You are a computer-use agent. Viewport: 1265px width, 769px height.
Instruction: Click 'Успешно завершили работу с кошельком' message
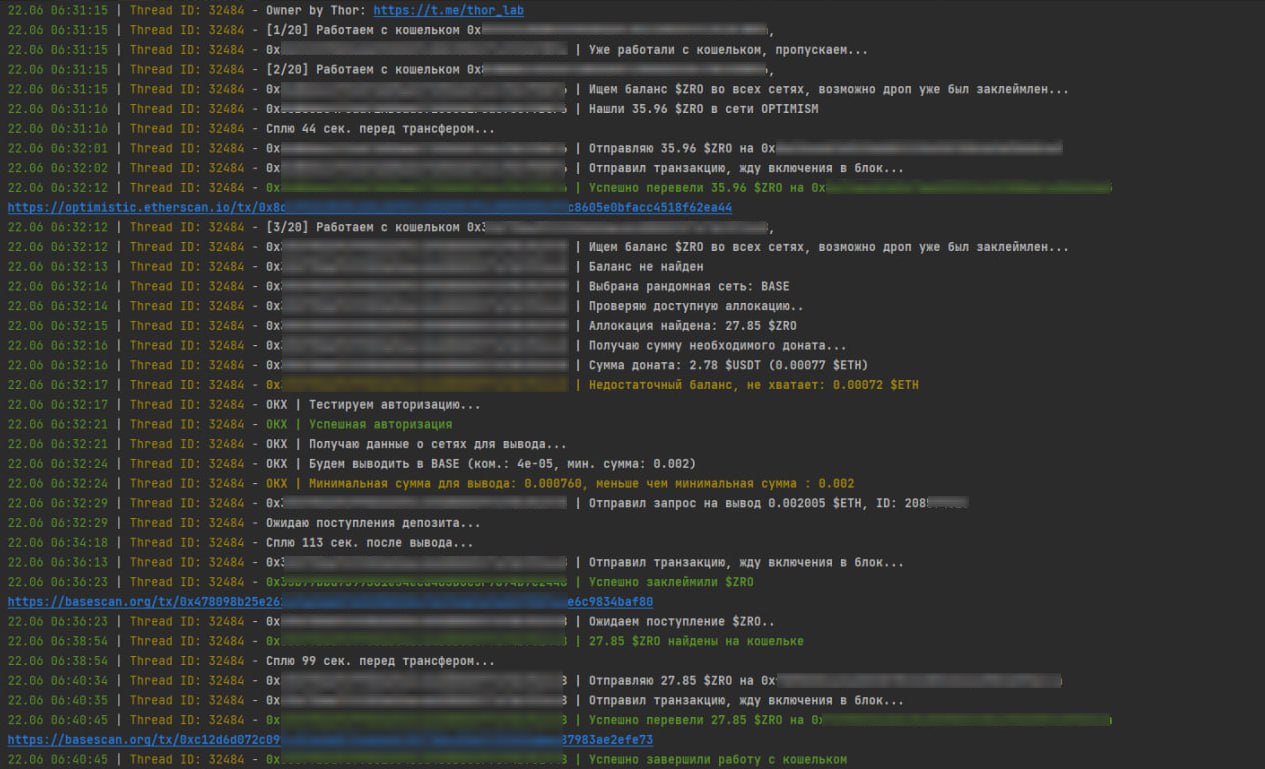[x=718, y=759]
